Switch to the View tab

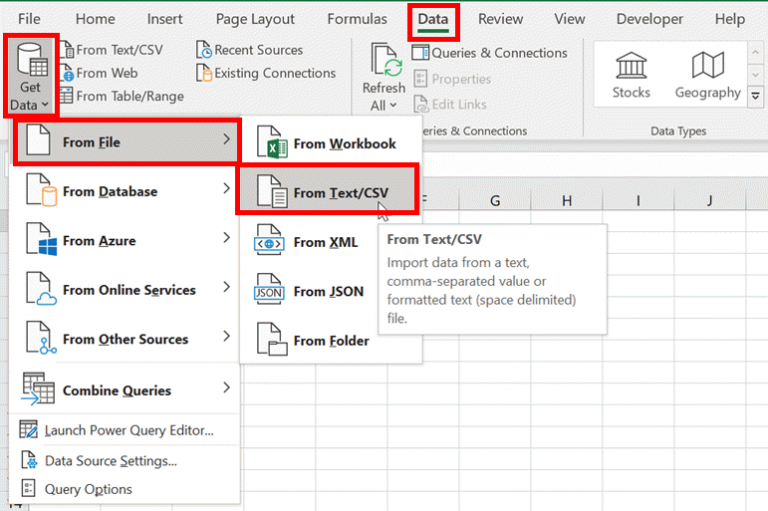[x=570, y=19]
